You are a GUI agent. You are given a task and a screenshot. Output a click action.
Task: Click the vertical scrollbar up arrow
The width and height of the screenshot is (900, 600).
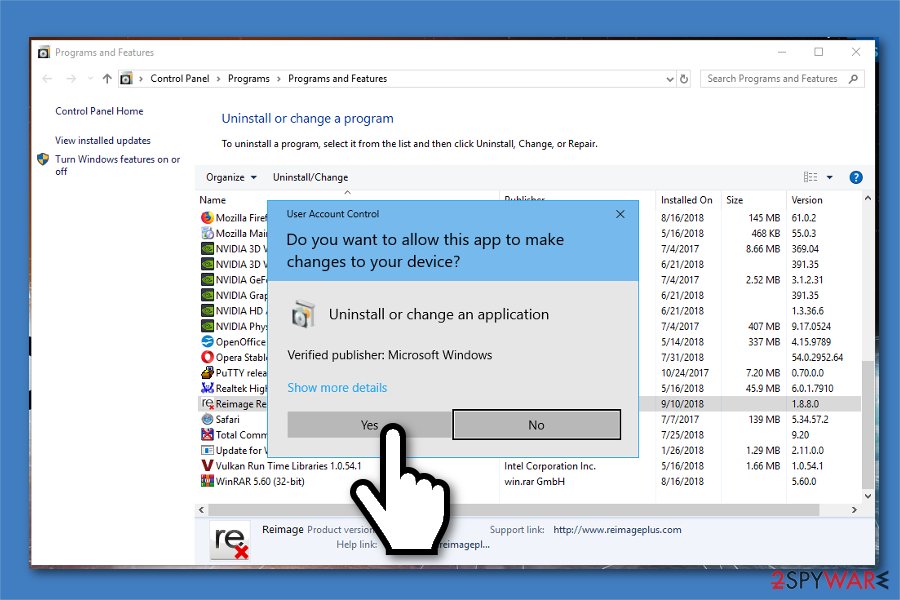coord(868,198)
